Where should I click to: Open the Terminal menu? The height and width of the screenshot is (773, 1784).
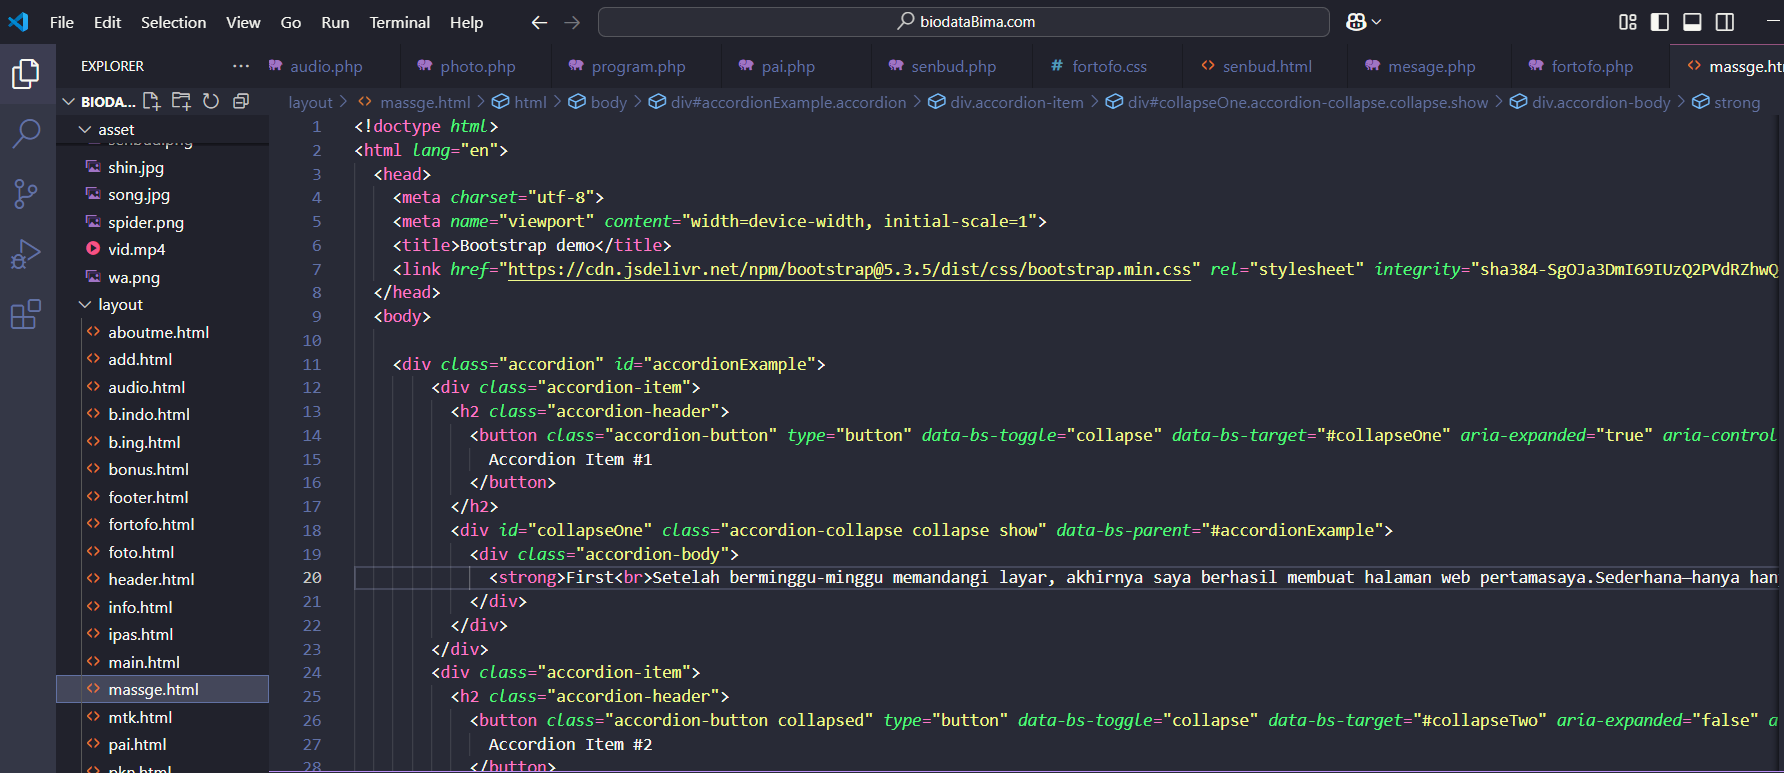coord(399,22)
